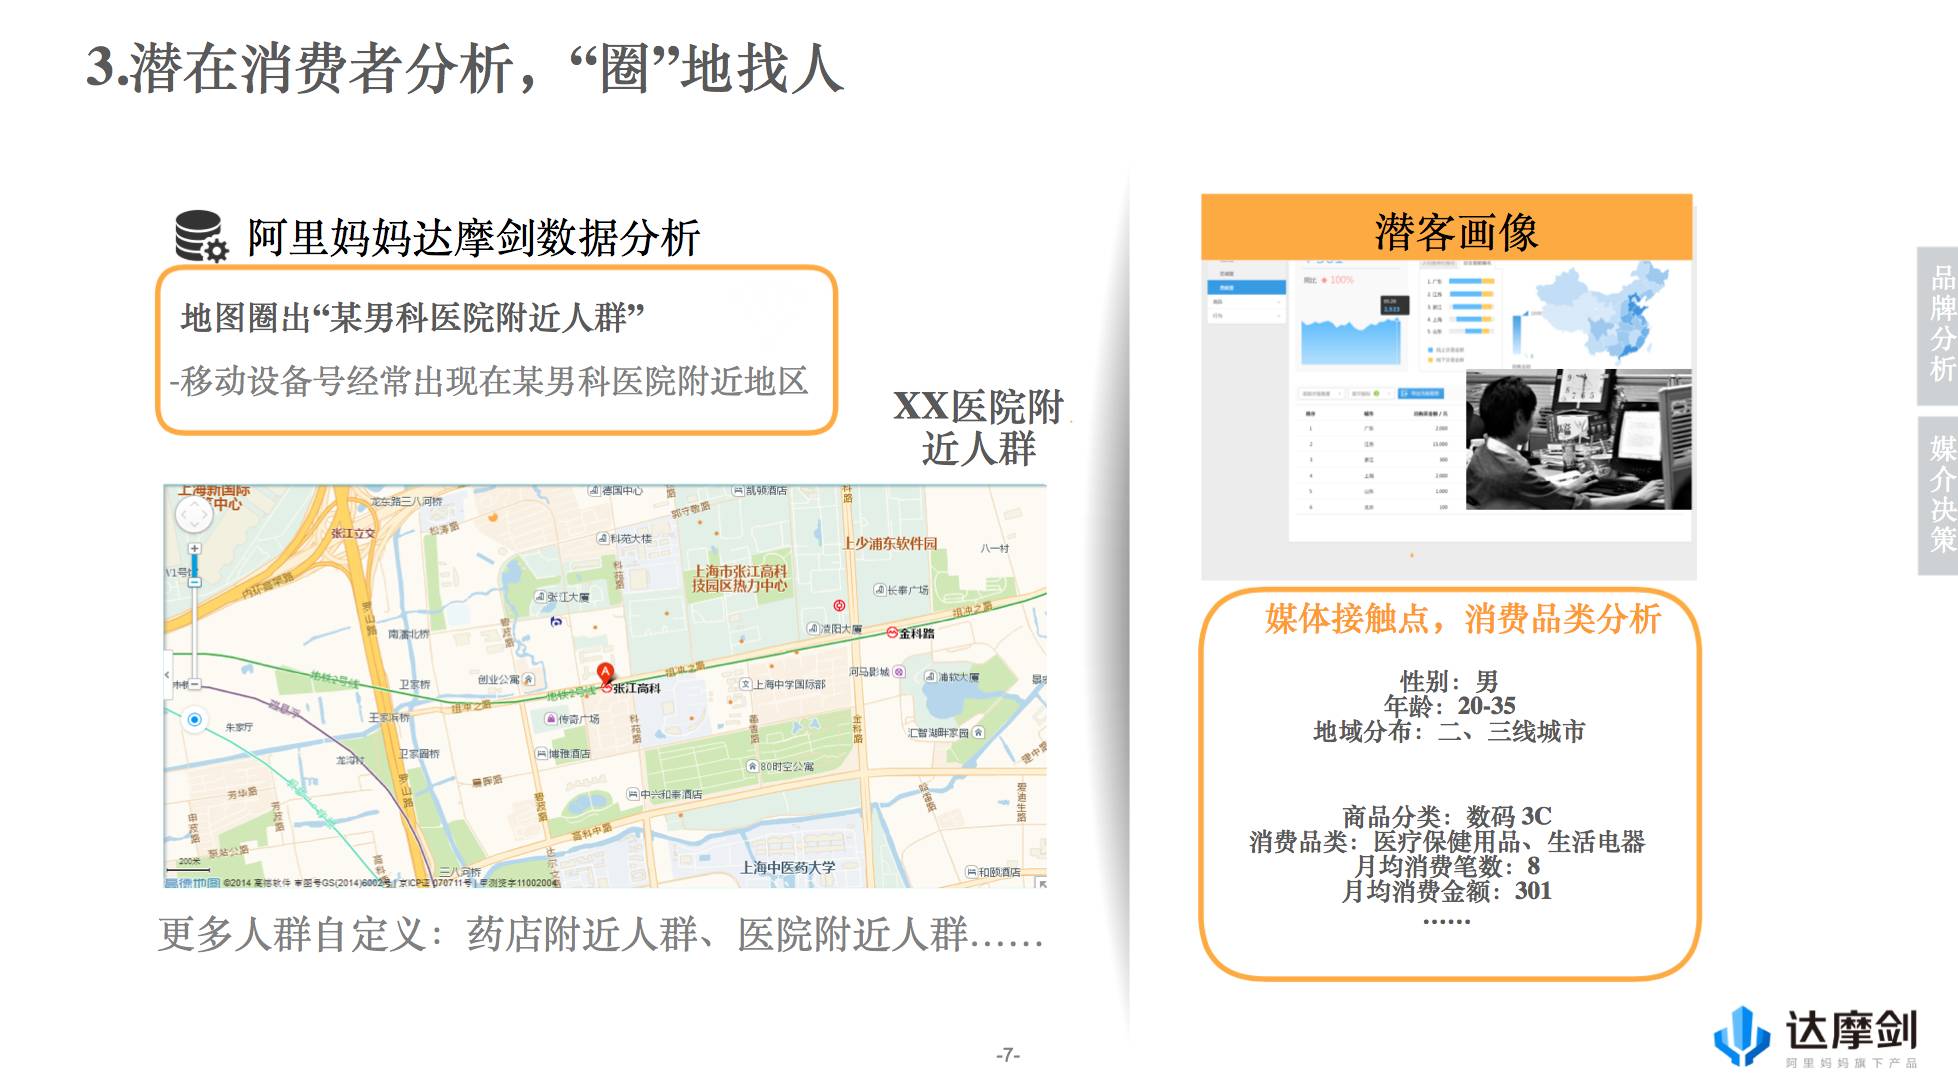Click the red metro icon above 渣阳大厦
The image size is (1958, 1084).
point(839,606)
